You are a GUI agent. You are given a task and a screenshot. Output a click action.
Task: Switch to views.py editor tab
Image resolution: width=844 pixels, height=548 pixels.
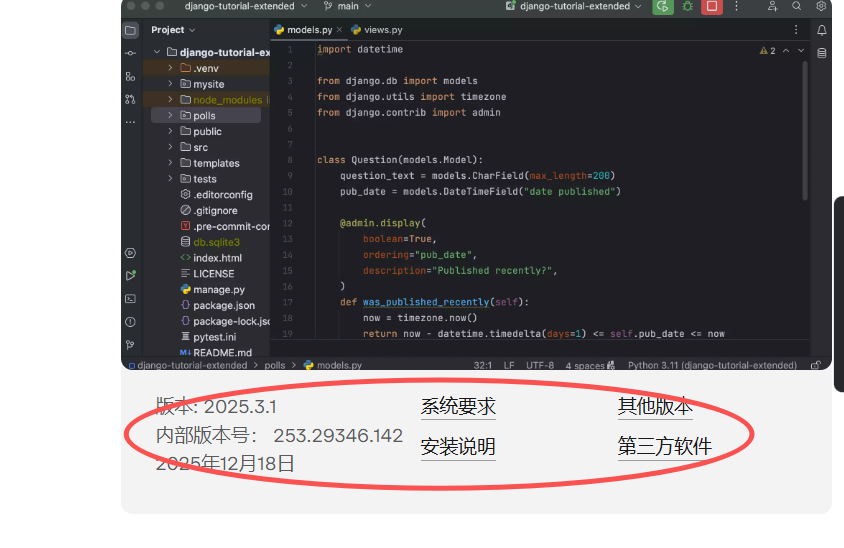click(377, 30)
